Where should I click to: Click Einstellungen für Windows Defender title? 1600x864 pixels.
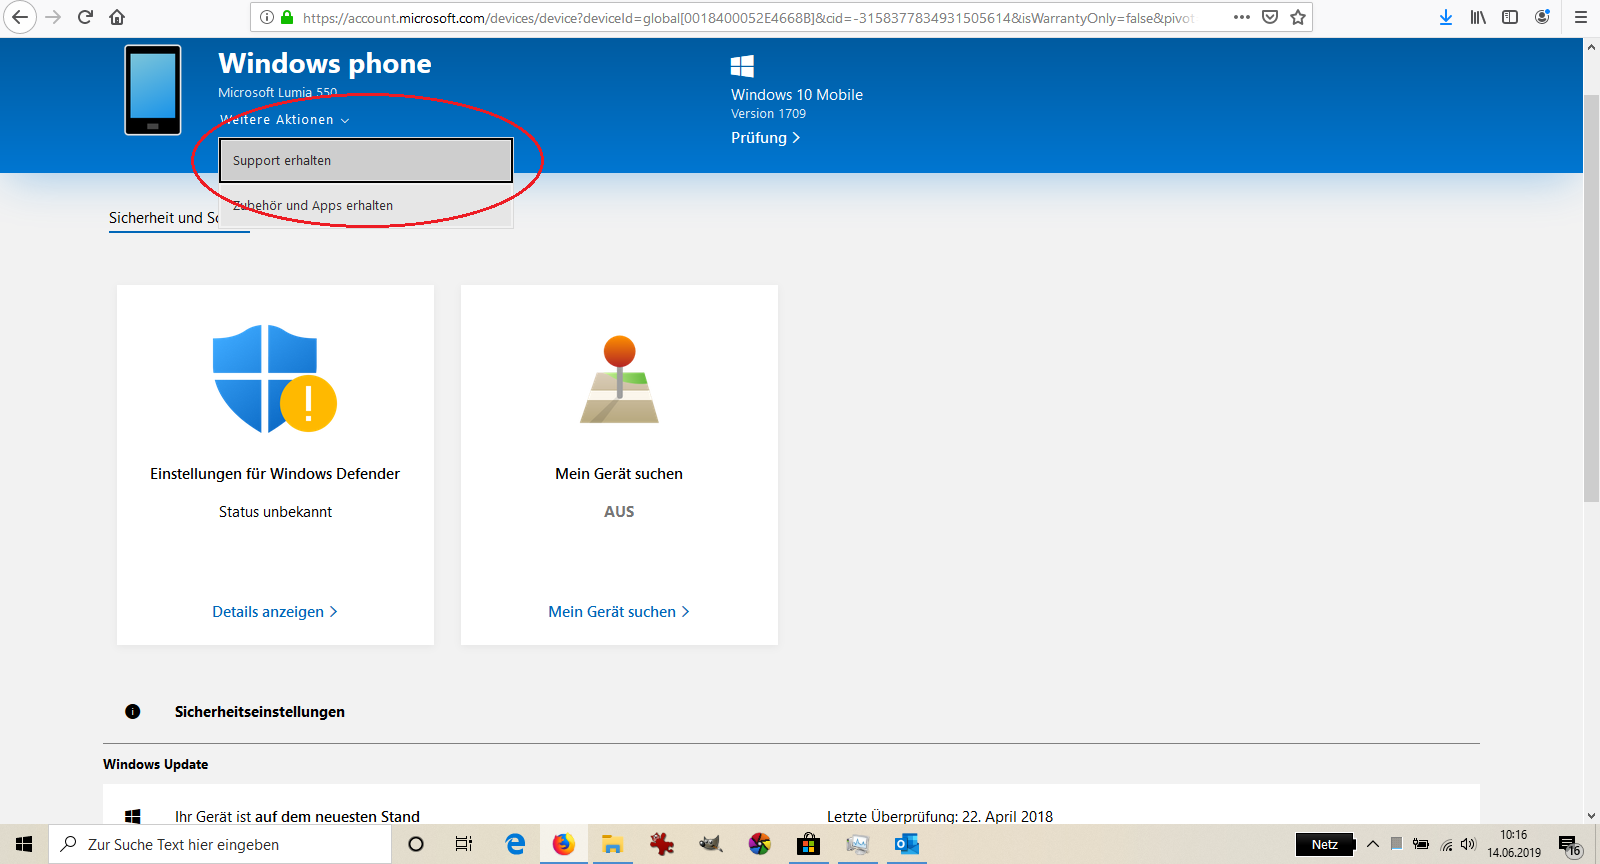point(275,474)
